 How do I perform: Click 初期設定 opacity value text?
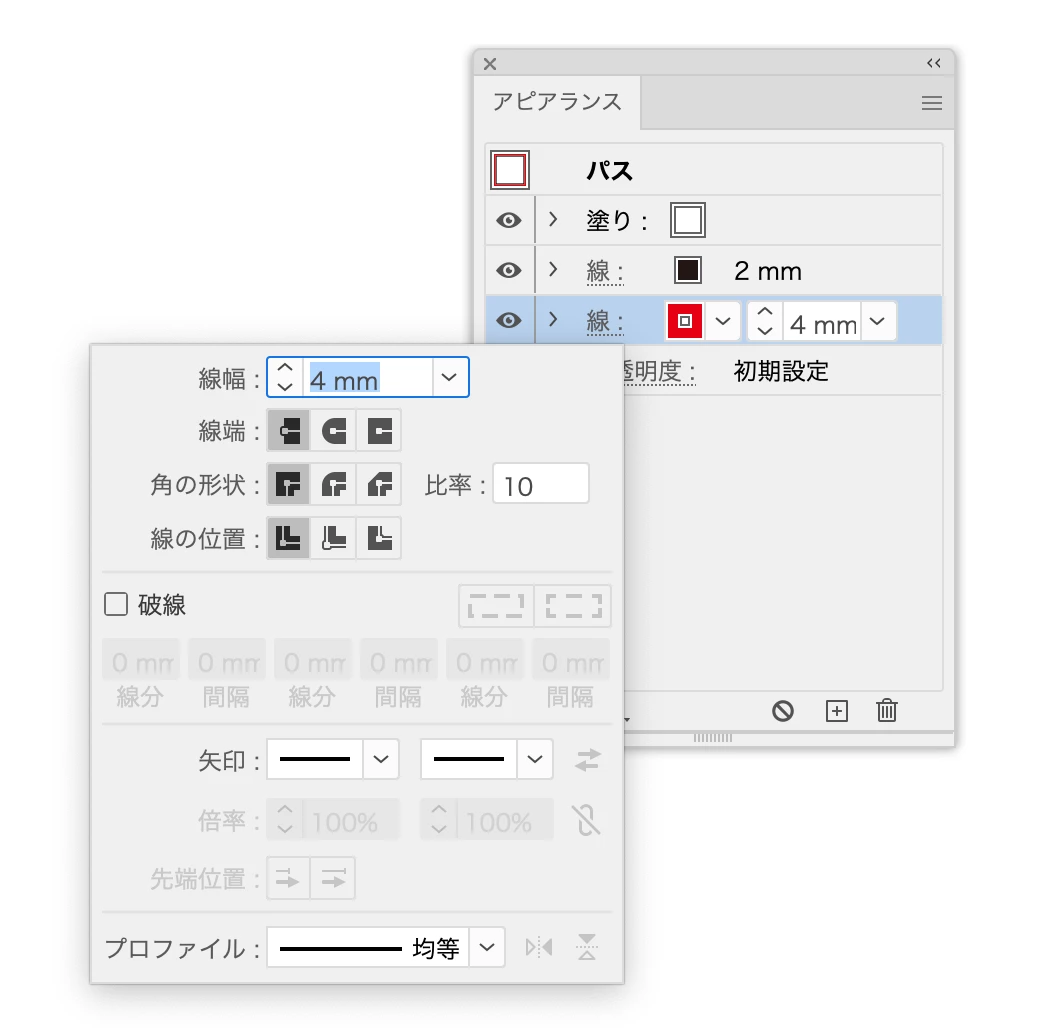[x=780, y=371]
